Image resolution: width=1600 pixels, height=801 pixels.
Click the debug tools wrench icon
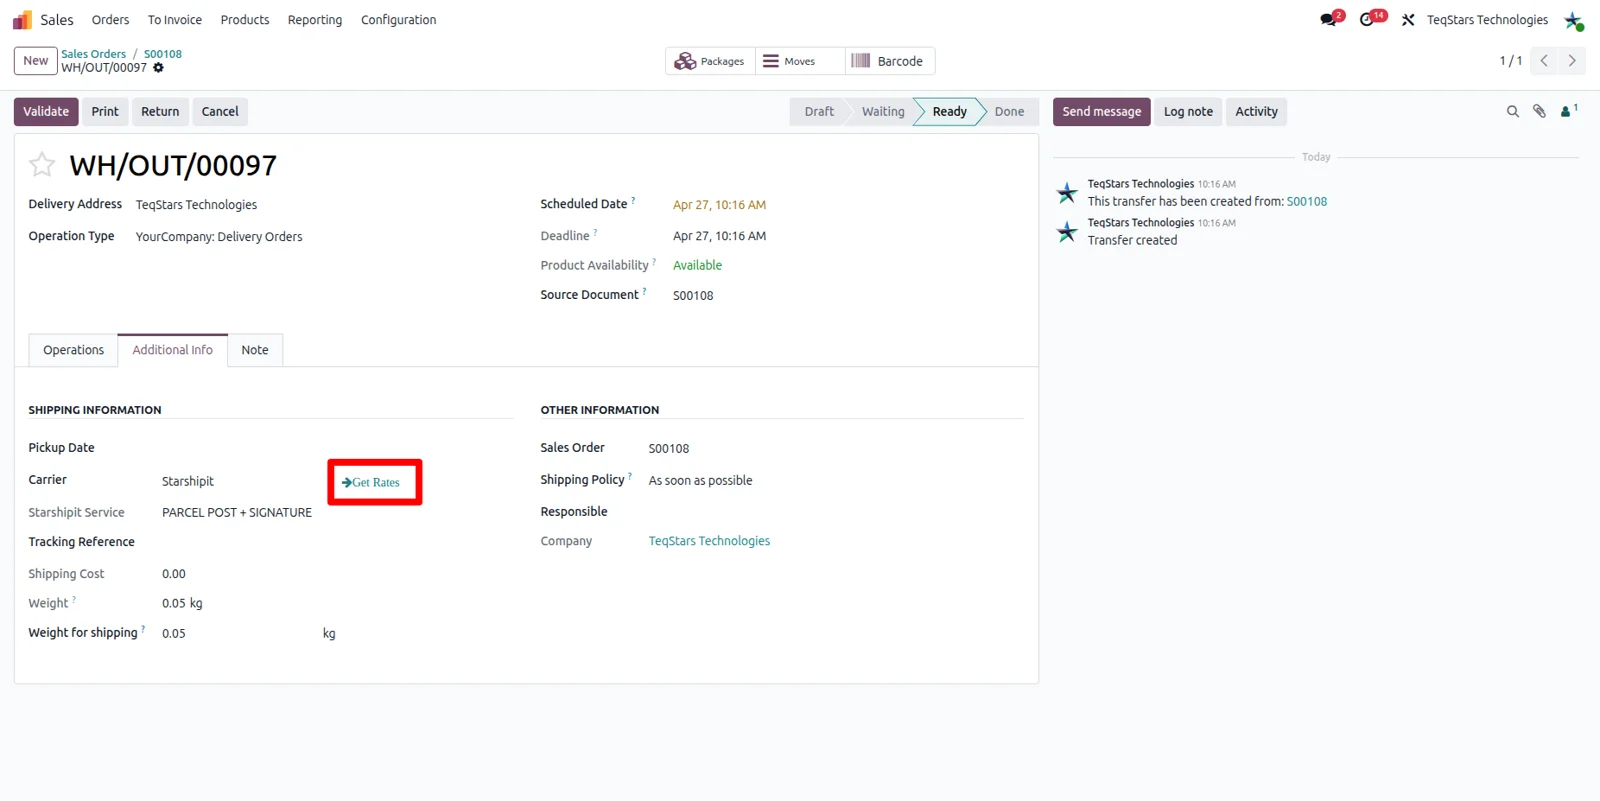click(x=1408, y=20)
